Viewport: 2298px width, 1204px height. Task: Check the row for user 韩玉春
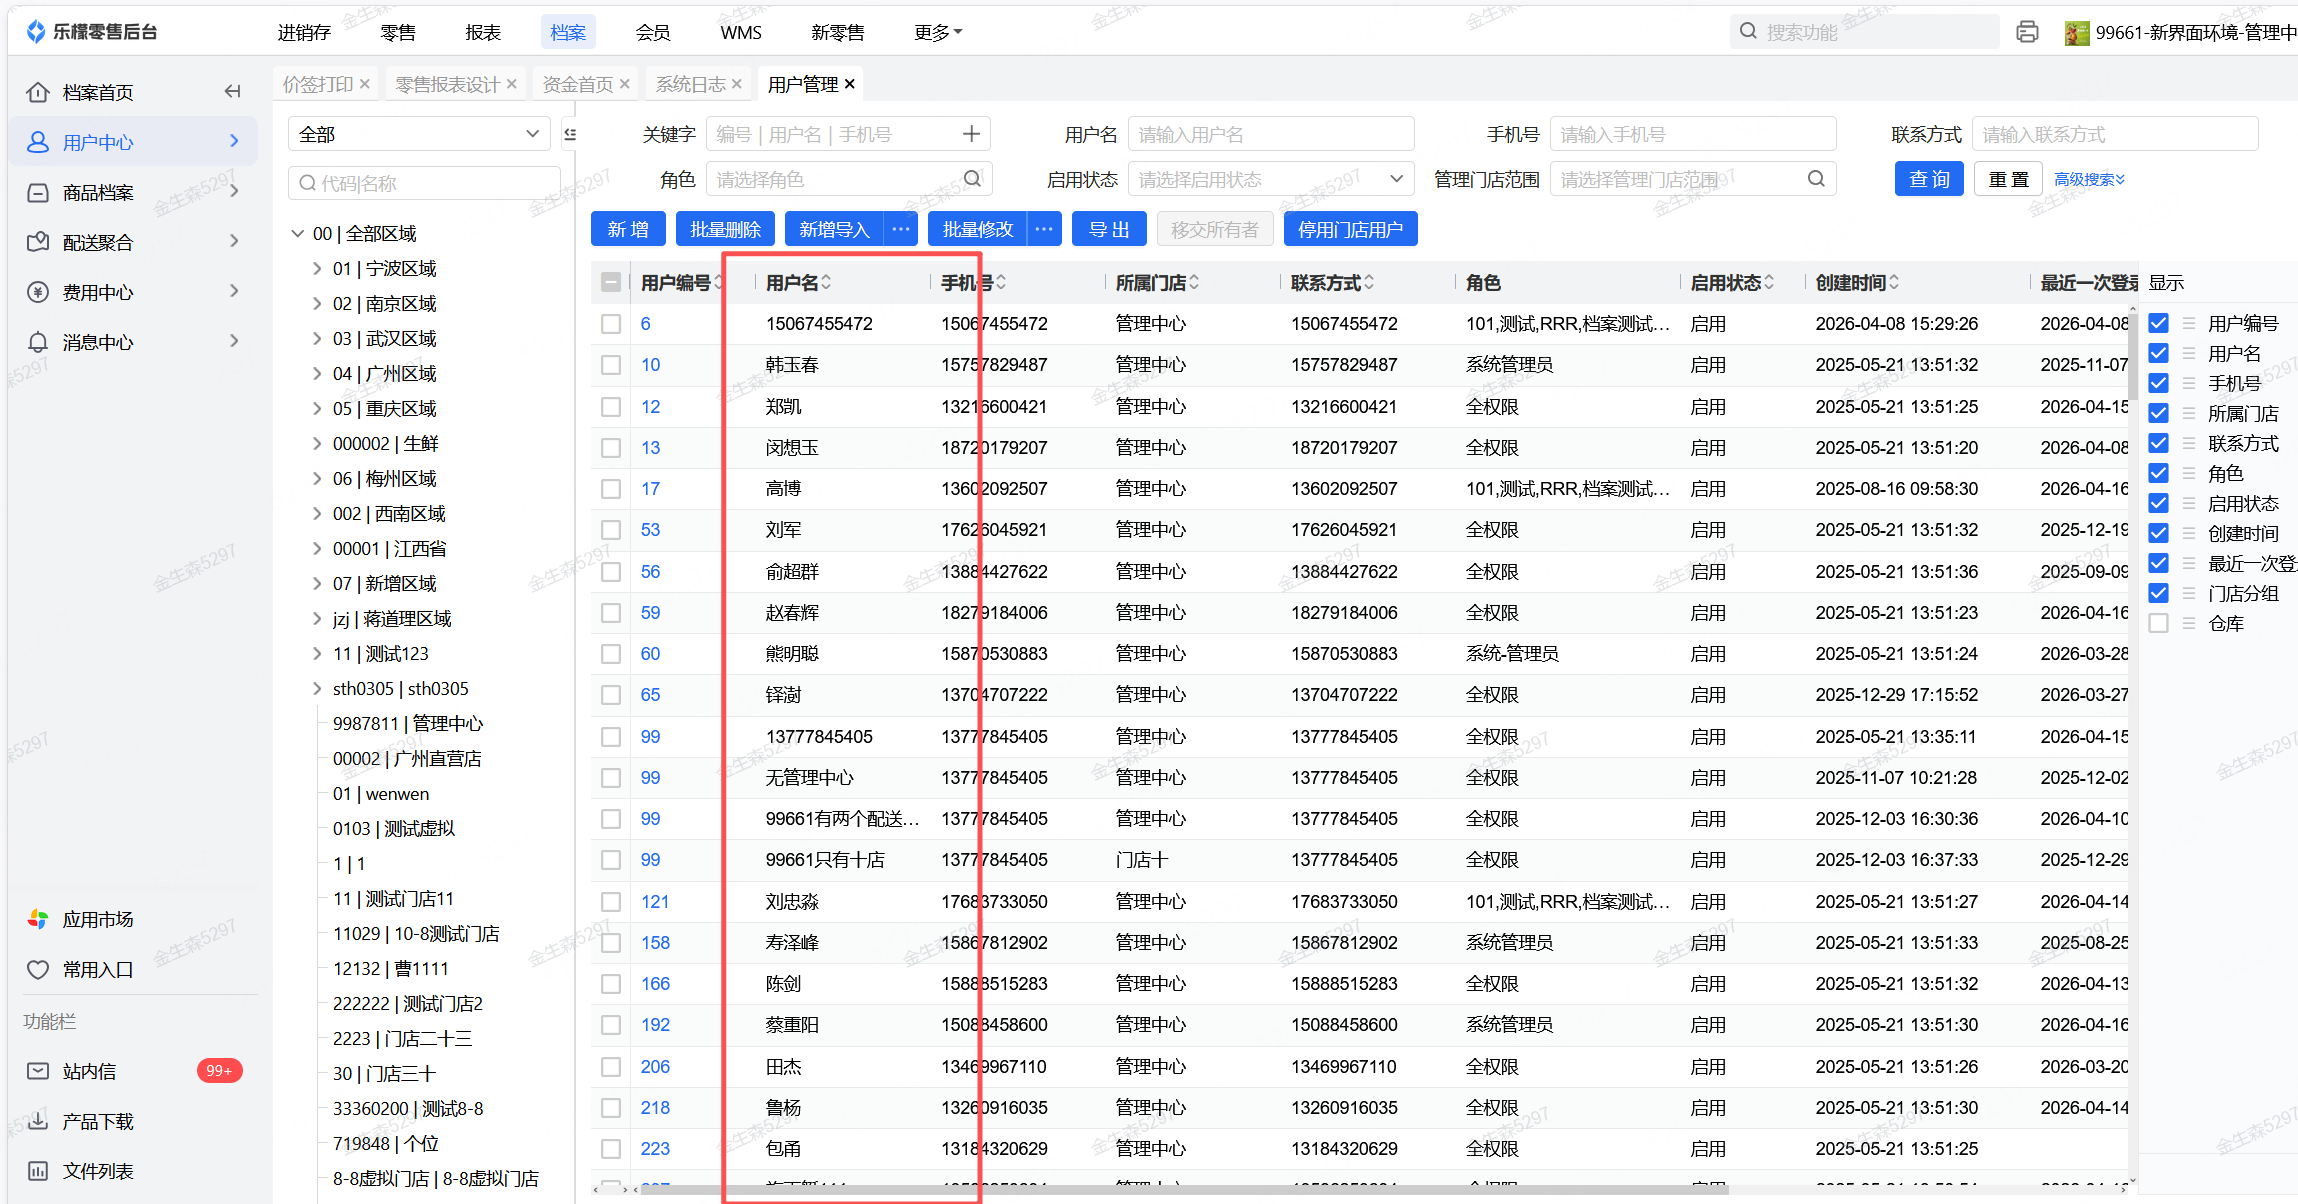point(611,365)
